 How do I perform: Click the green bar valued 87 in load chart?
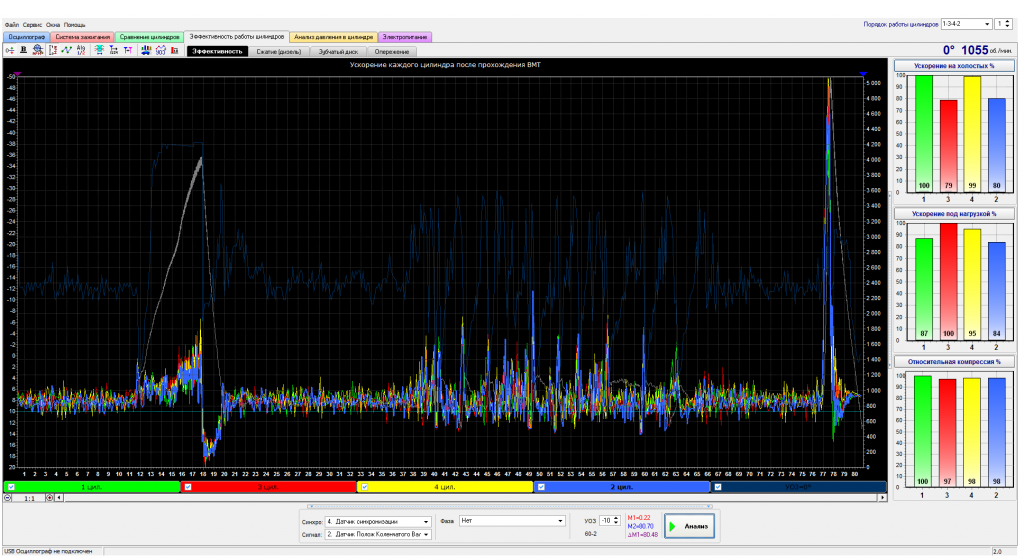pyautogui.click(x=923, y=288)
